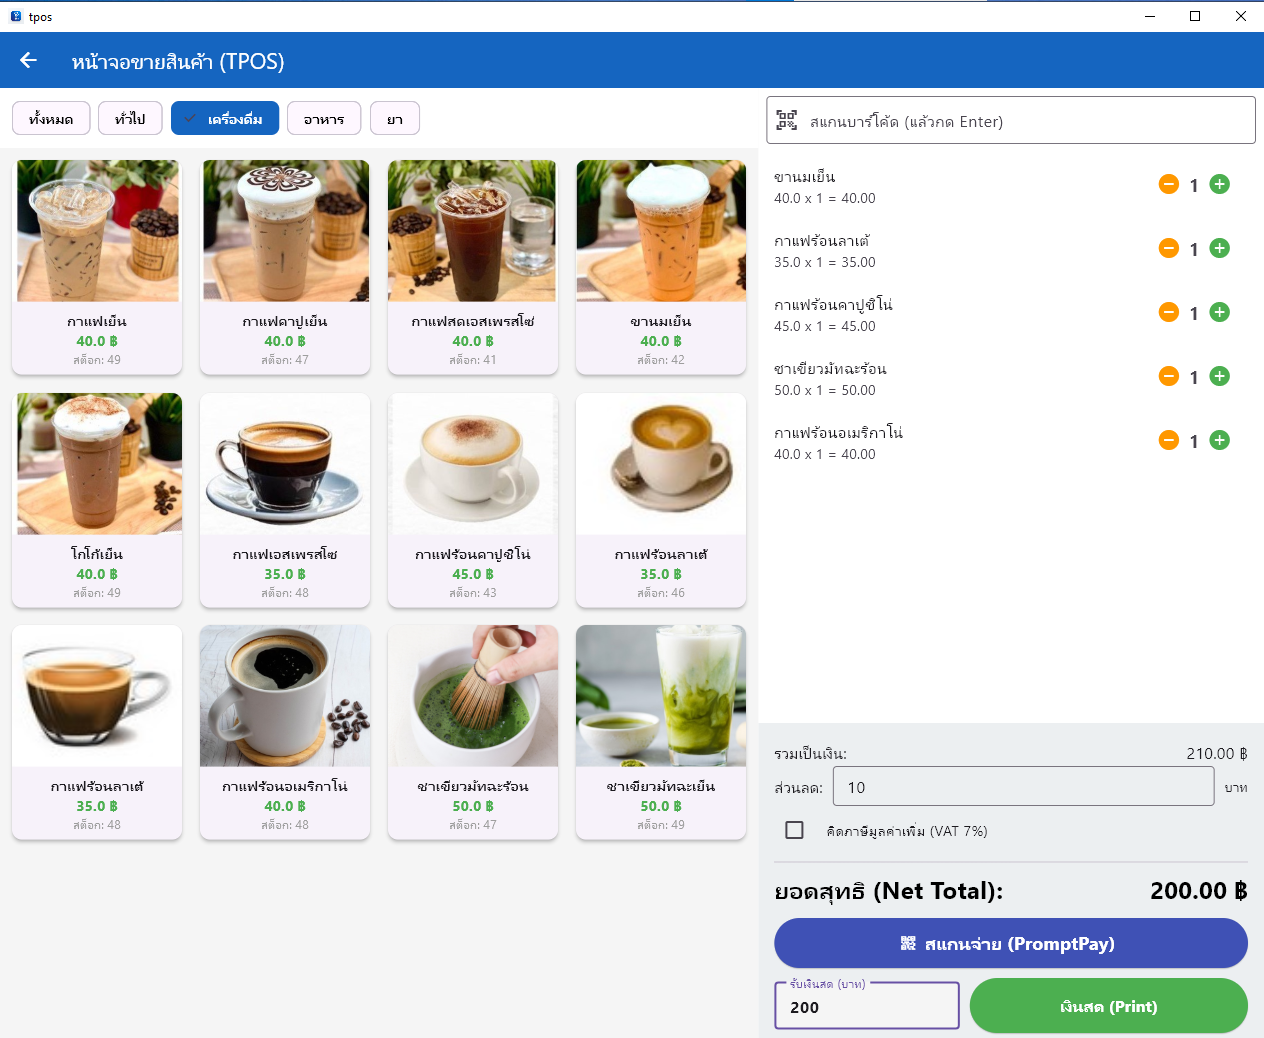This screenshot has width=1264, height=1038.
Task: Select the ชาเขียวมัทฉะร้อน product card
Action: point(473,732)
